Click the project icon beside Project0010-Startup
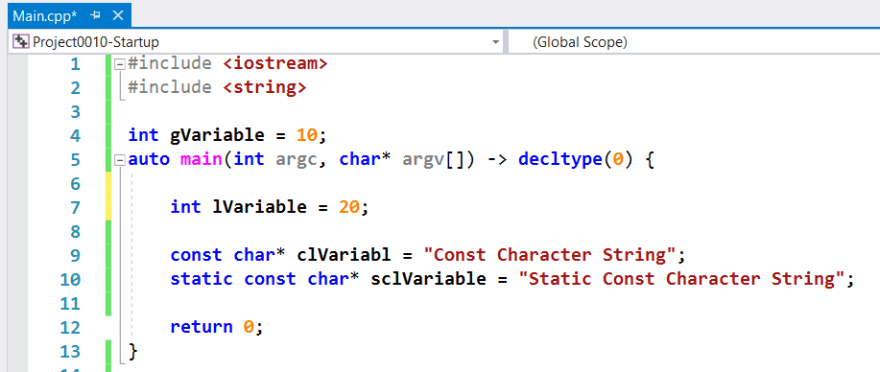 coord(21,42)
